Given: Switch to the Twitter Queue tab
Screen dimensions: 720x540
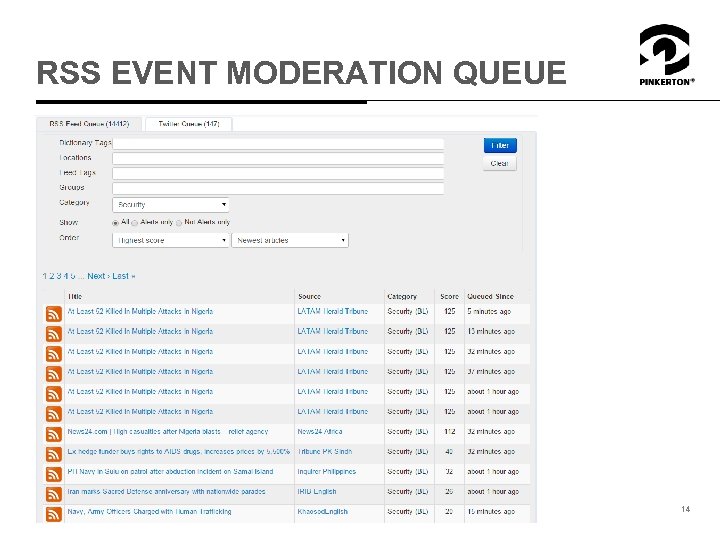Looking at the screenshot, I should [x=189, y=124].
